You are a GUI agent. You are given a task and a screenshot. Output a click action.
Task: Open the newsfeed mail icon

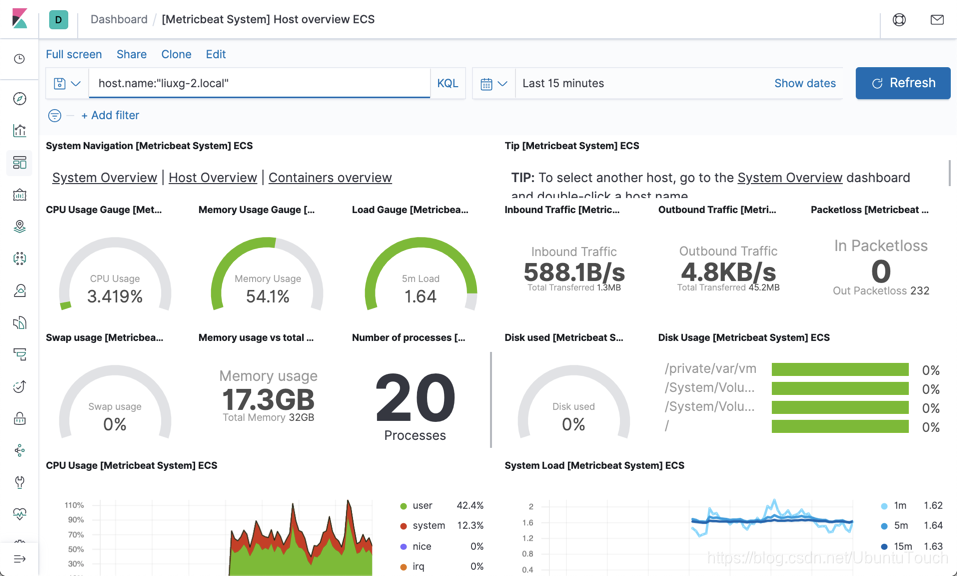(937, 20)
